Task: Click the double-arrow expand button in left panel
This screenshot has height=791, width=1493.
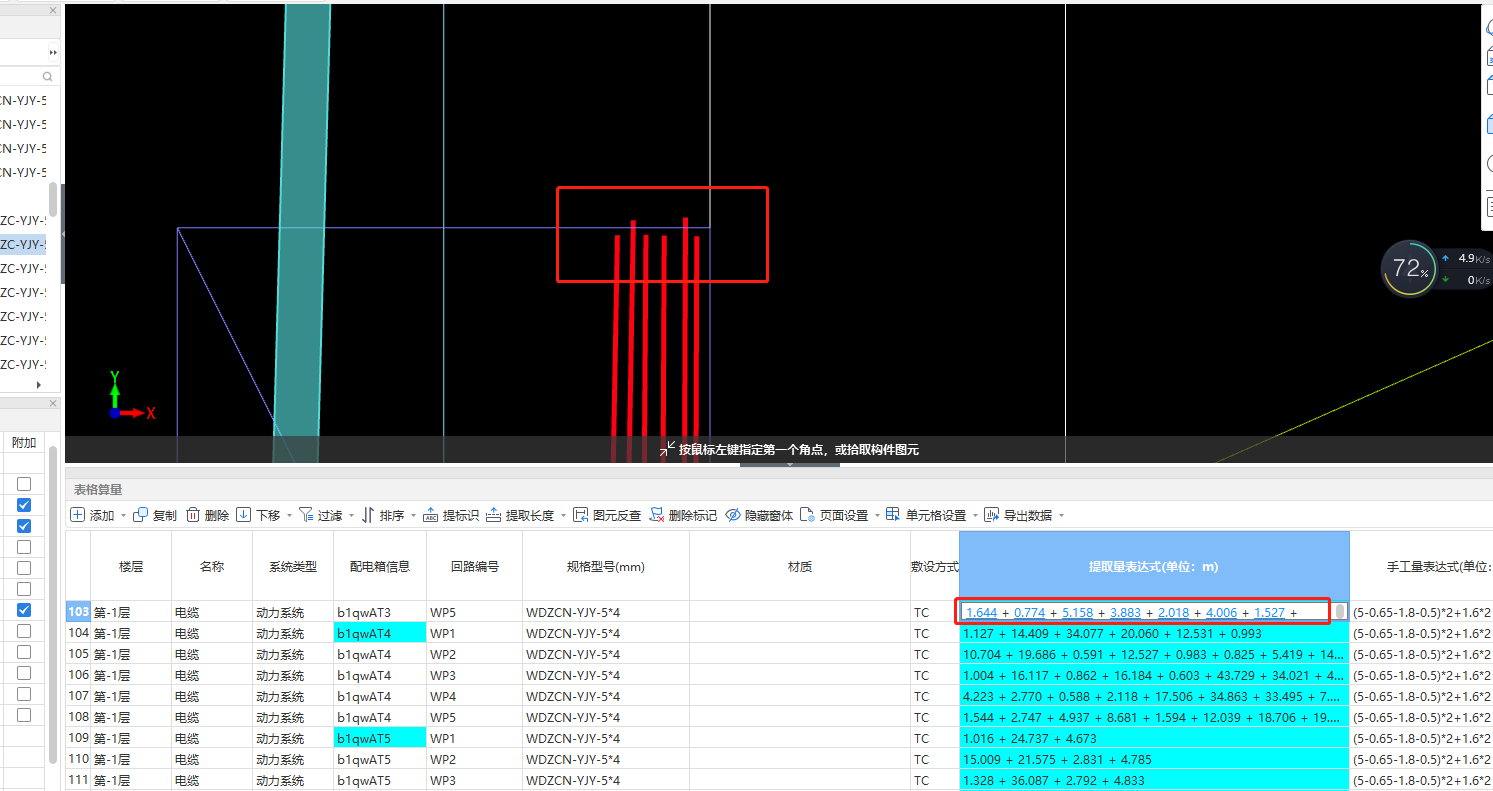Action: pyautogui.click(x=52, y=52)
